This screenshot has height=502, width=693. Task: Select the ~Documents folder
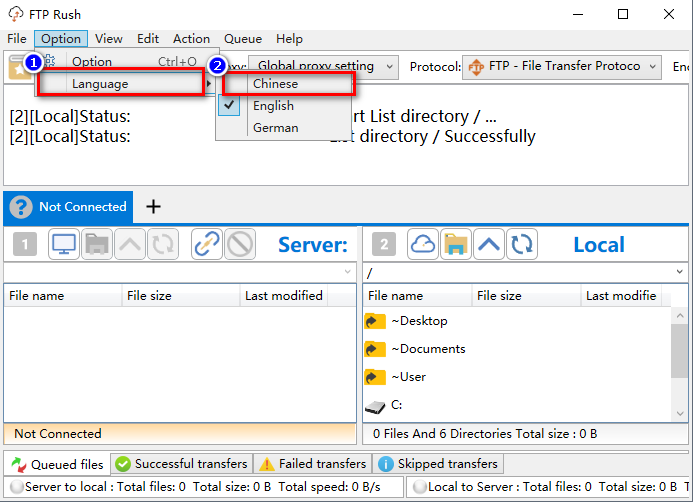[428, 349]
